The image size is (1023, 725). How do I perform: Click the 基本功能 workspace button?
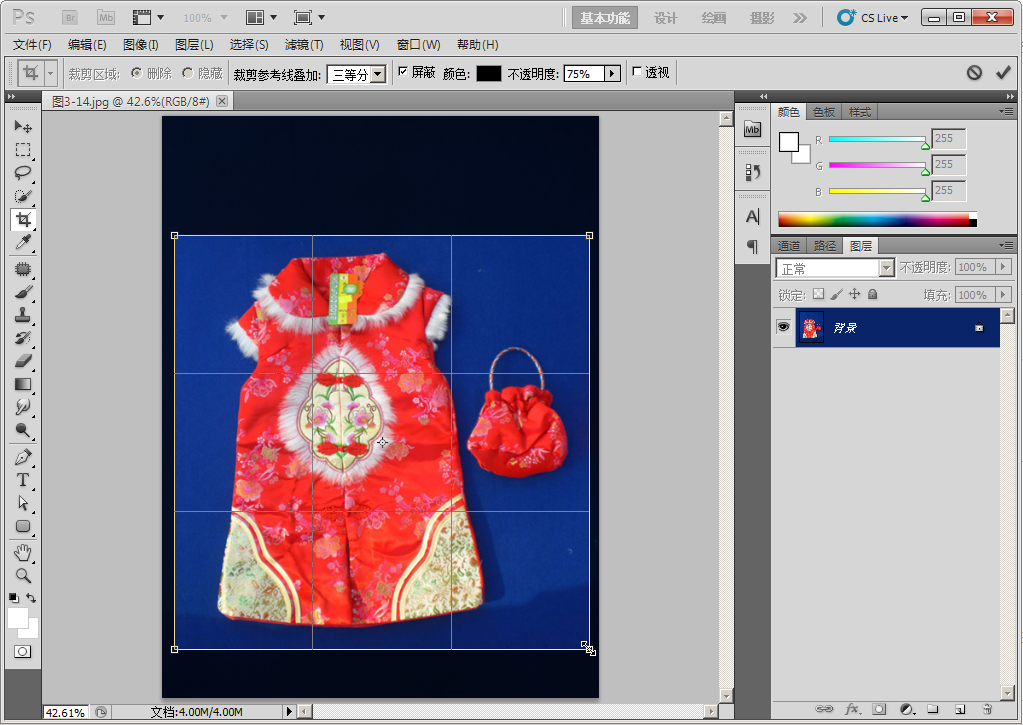(x=606, y=18)
